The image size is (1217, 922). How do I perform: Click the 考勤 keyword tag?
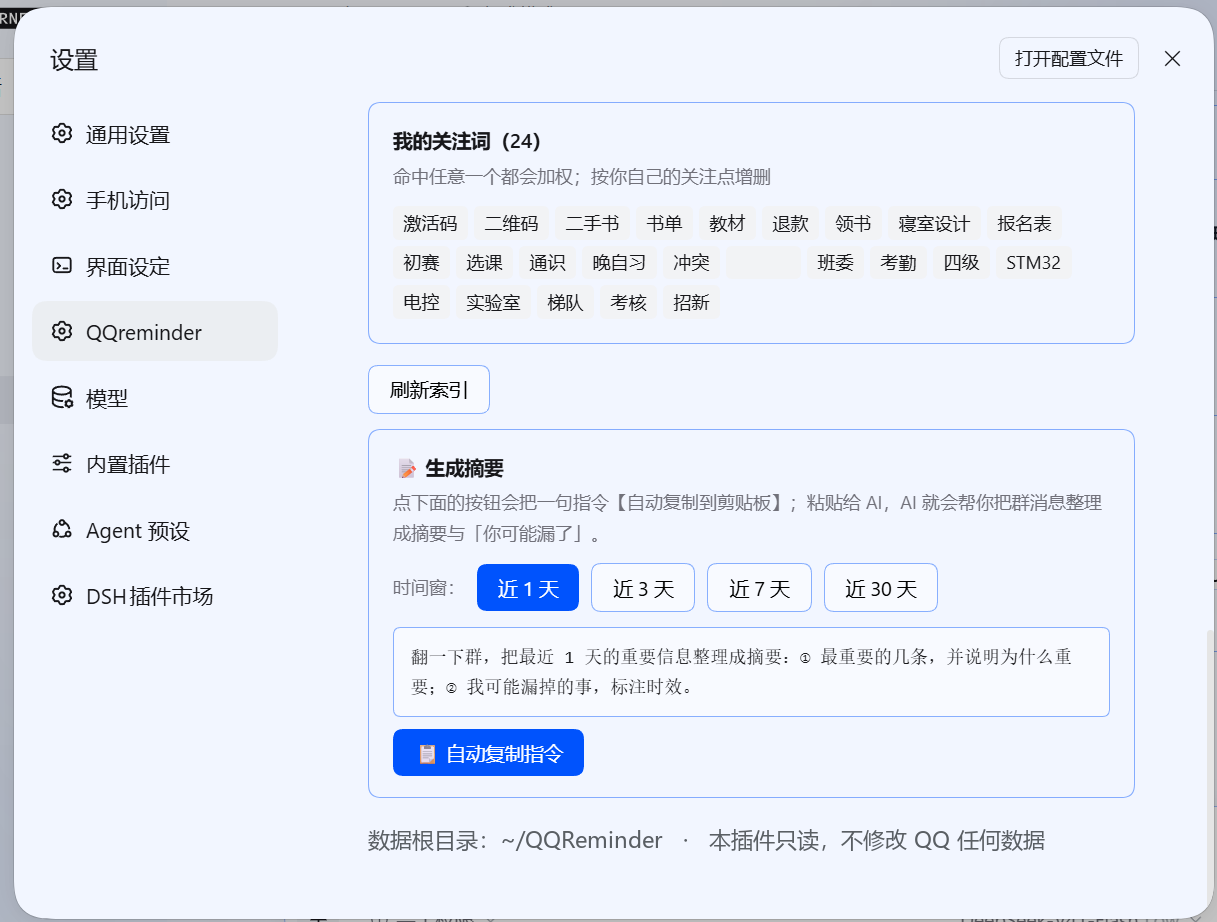click(898, 263)
